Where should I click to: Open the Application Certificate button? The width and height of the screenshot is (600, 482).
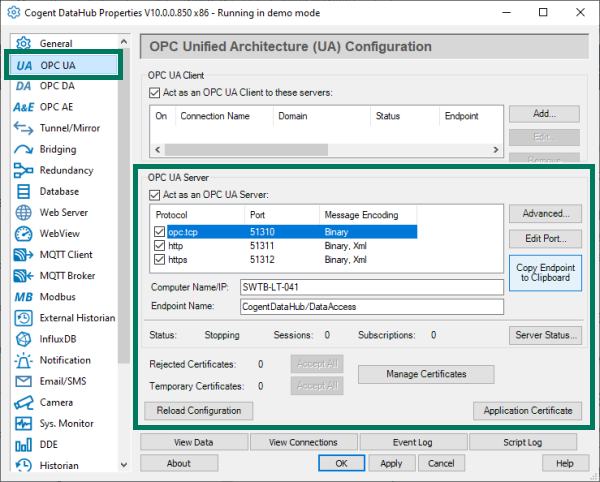pyautogui.click(x=527, y=410)
